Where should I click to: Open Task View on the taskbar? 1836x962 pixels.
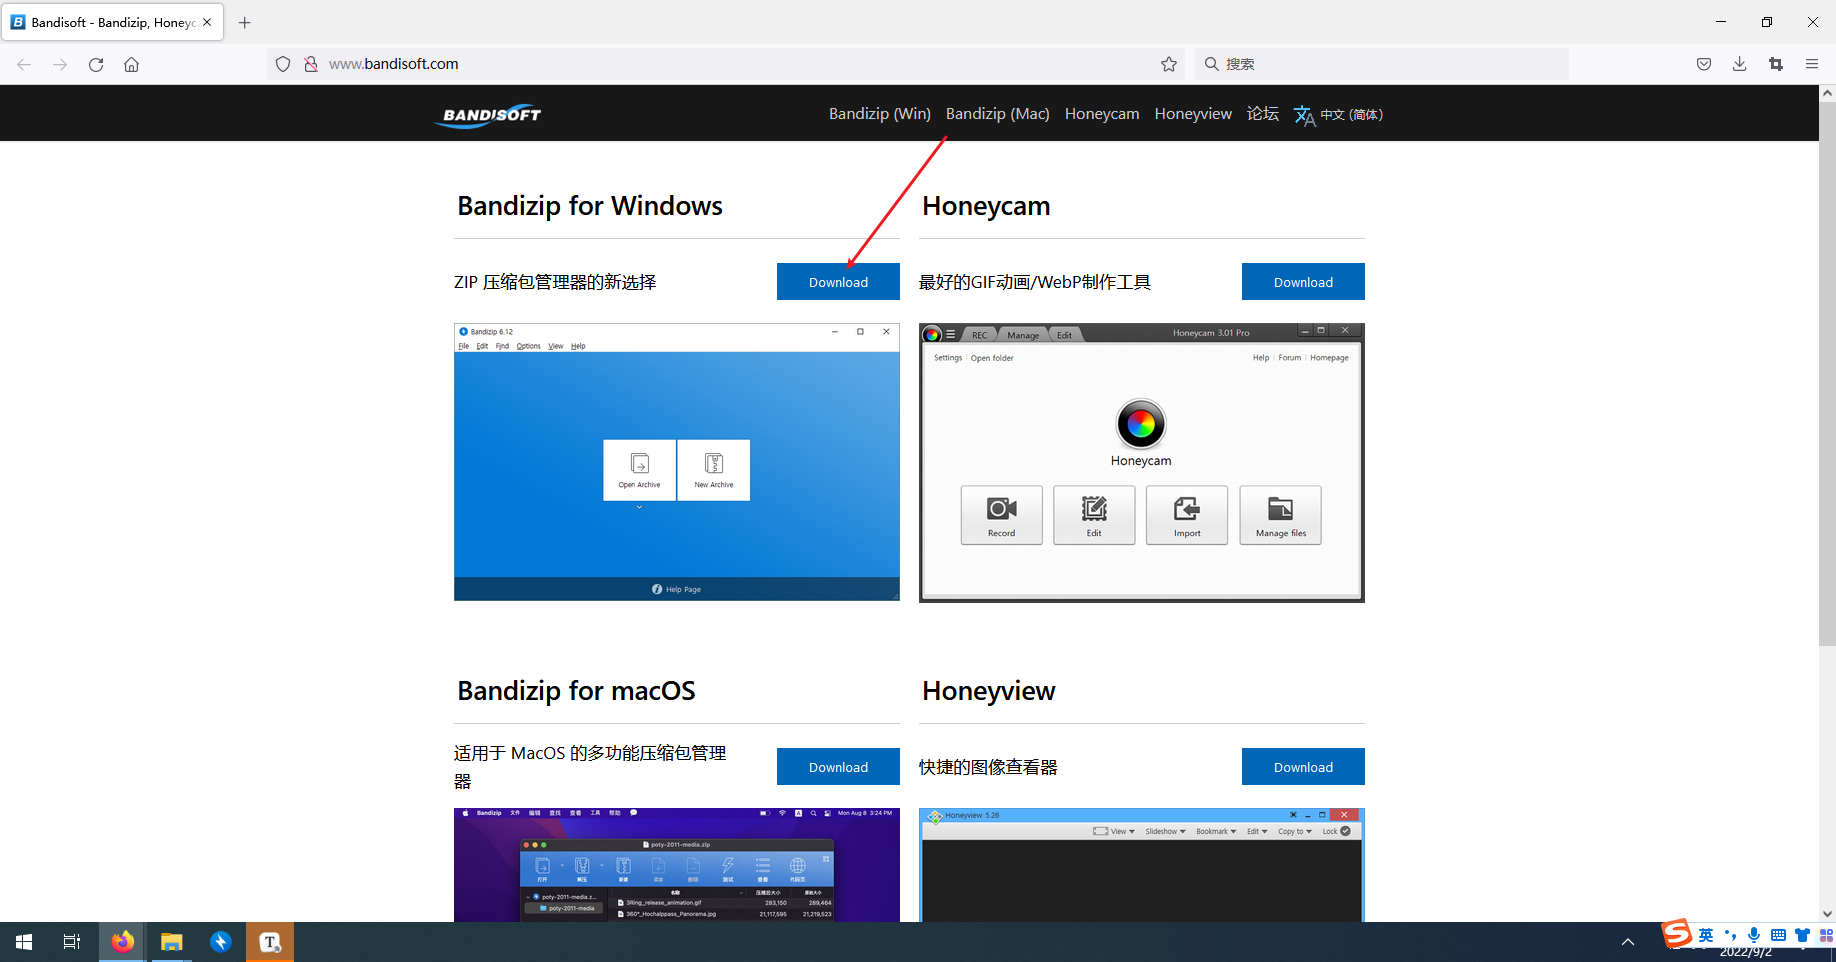coord(72,942)
